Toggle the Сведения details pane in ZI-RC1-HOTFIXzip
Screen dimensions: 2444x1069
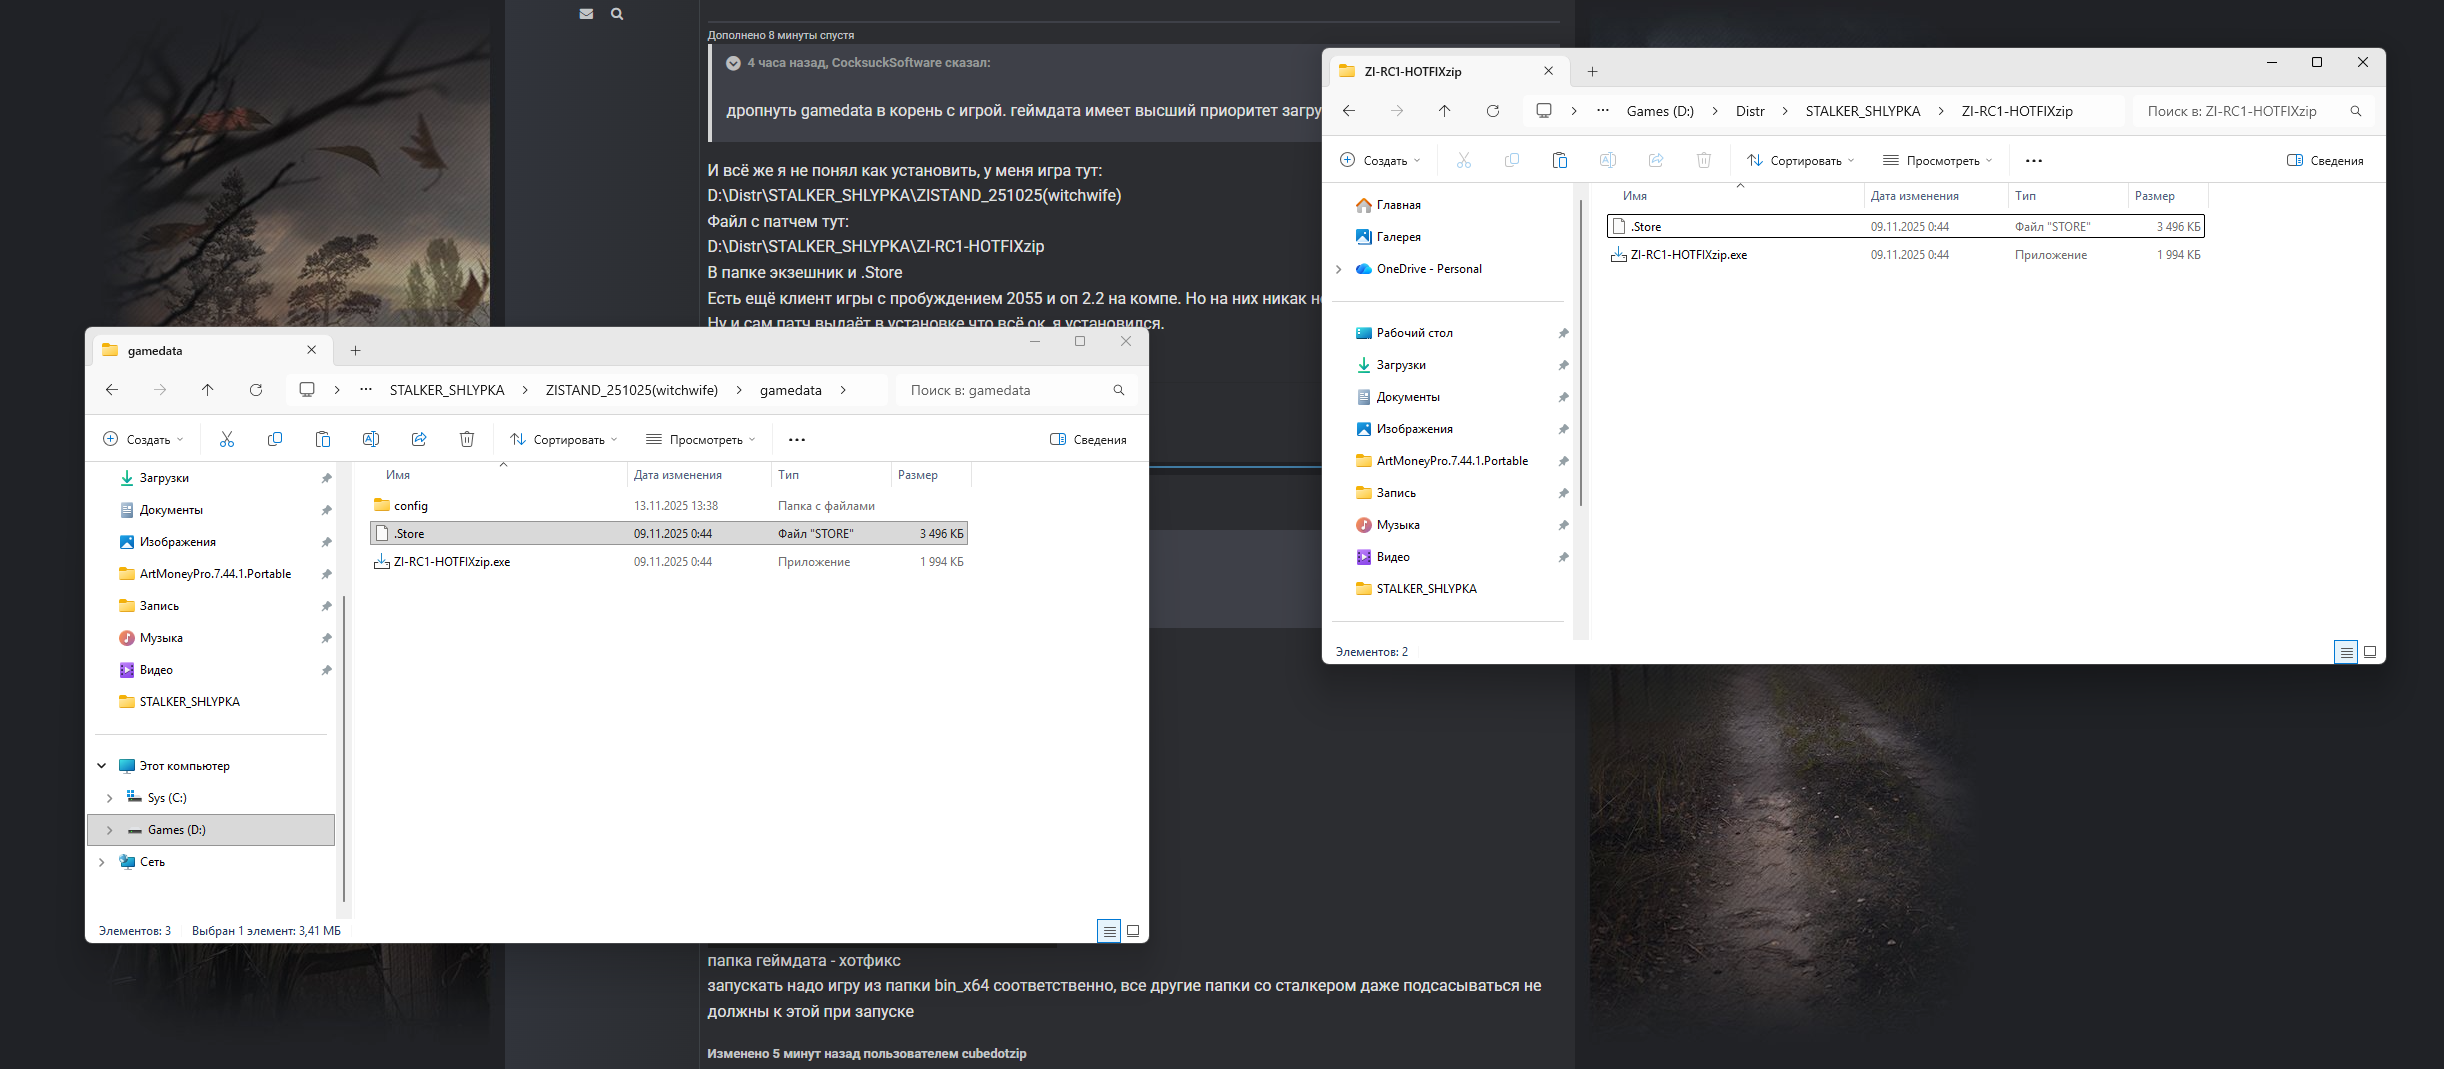[2325, 160]
